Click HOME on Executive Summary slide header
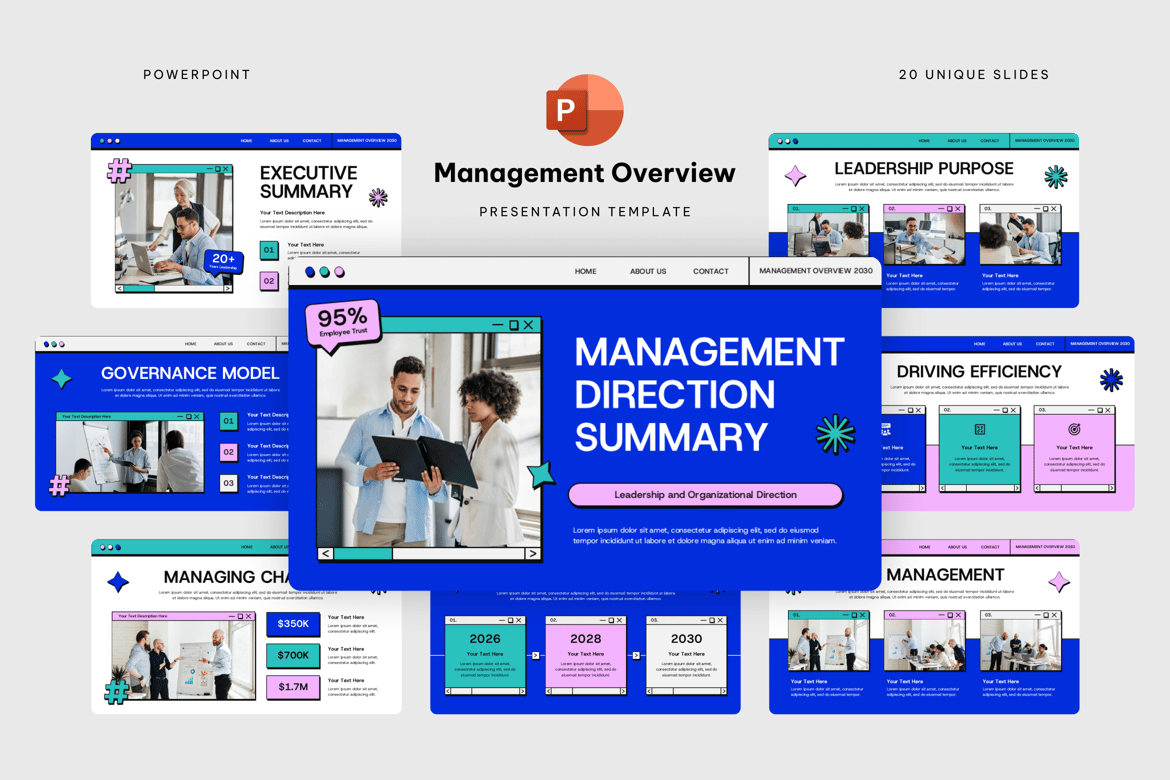1170x780 pixels. click(246, 141)
